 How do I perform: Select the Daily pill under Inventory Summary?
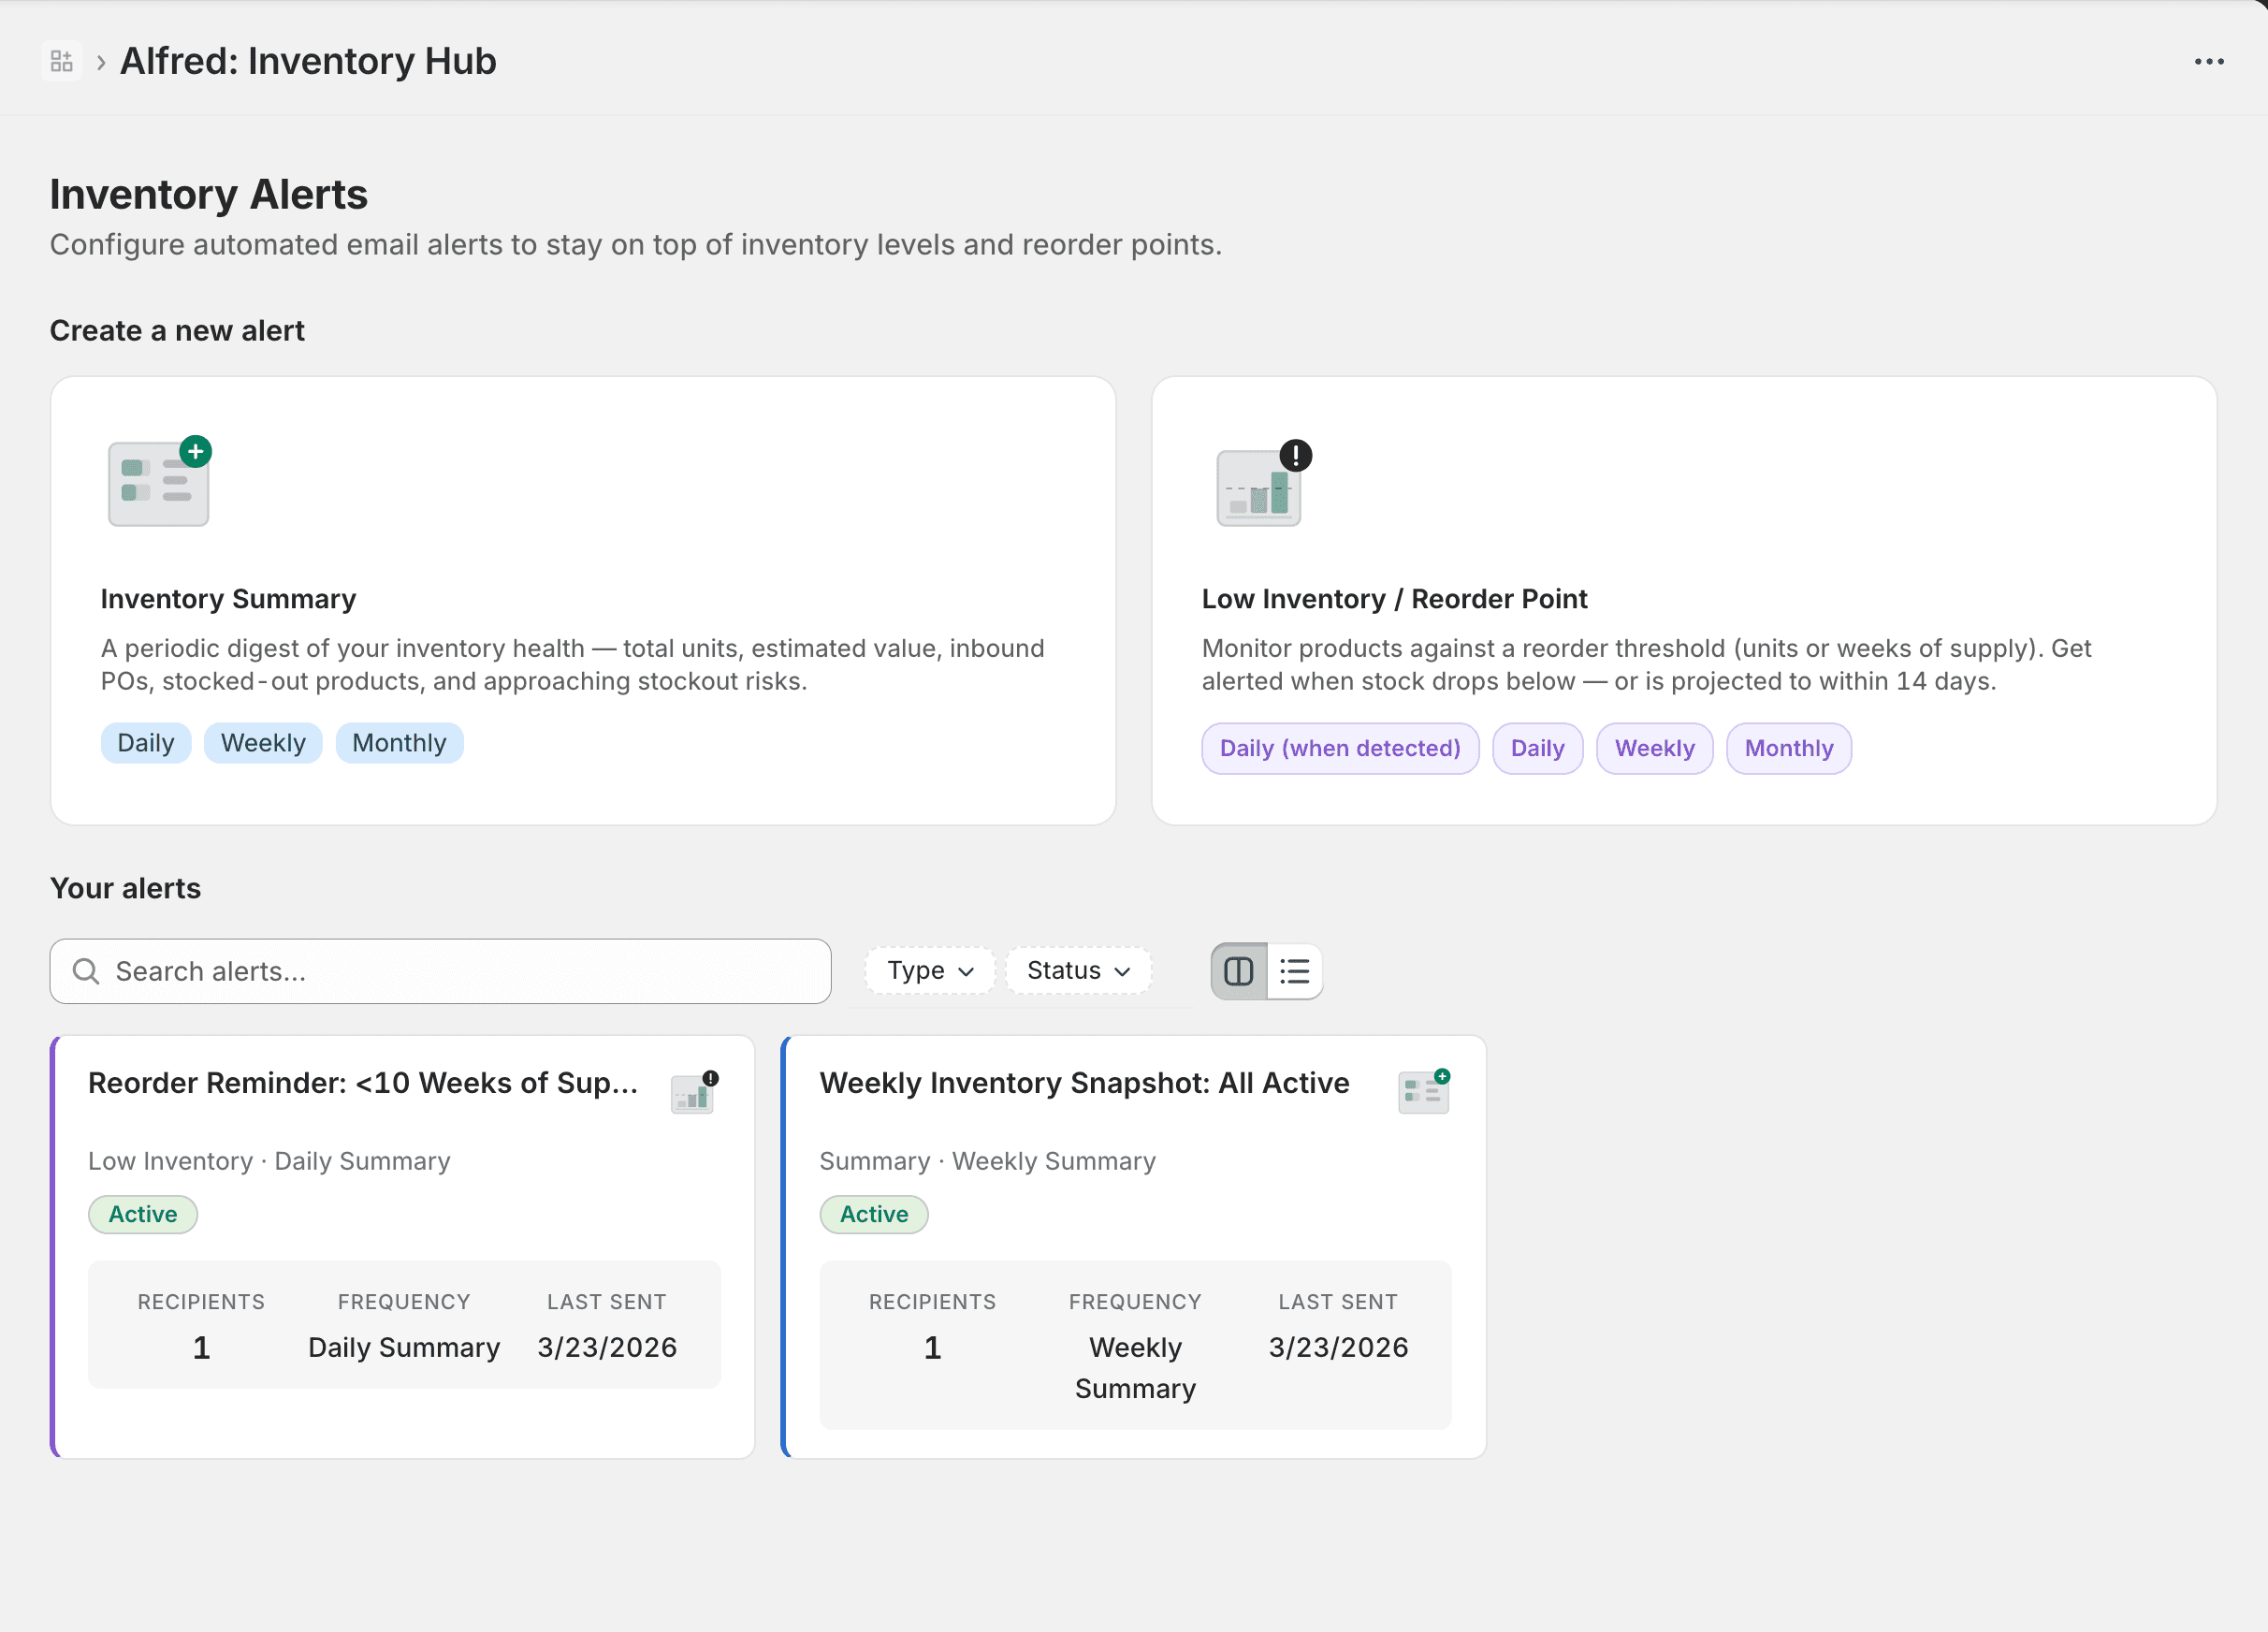coord(146,742)
